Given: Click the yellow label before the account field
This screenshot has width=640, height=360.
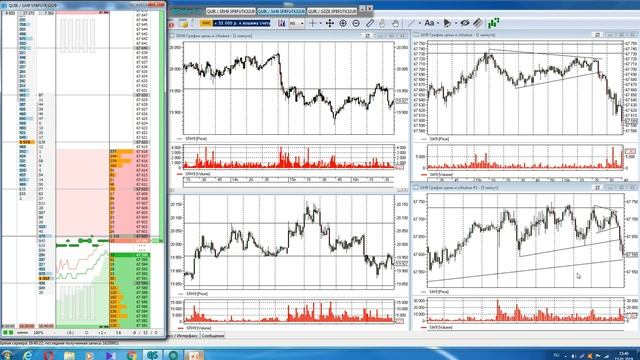Looking at the screenshot, I should click(x=206, y=23).
